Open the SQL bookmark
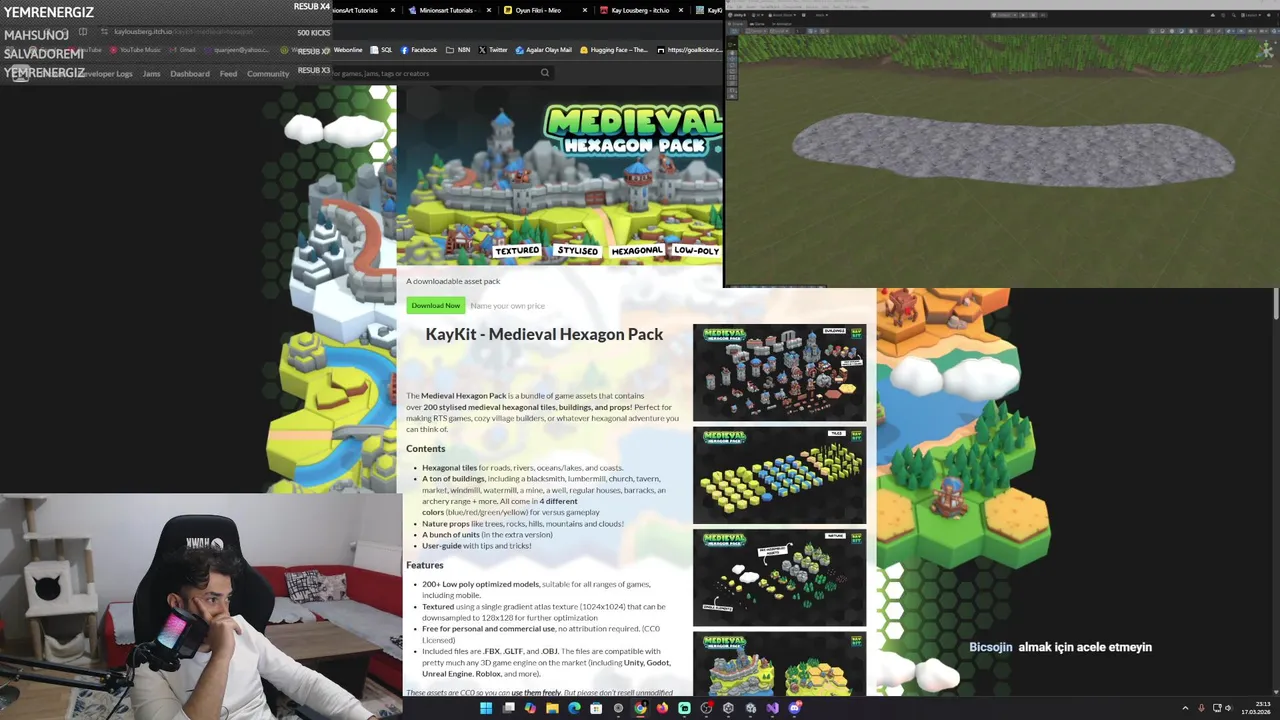Screen dimensions: 1280x720 click(x=381, y=50)
